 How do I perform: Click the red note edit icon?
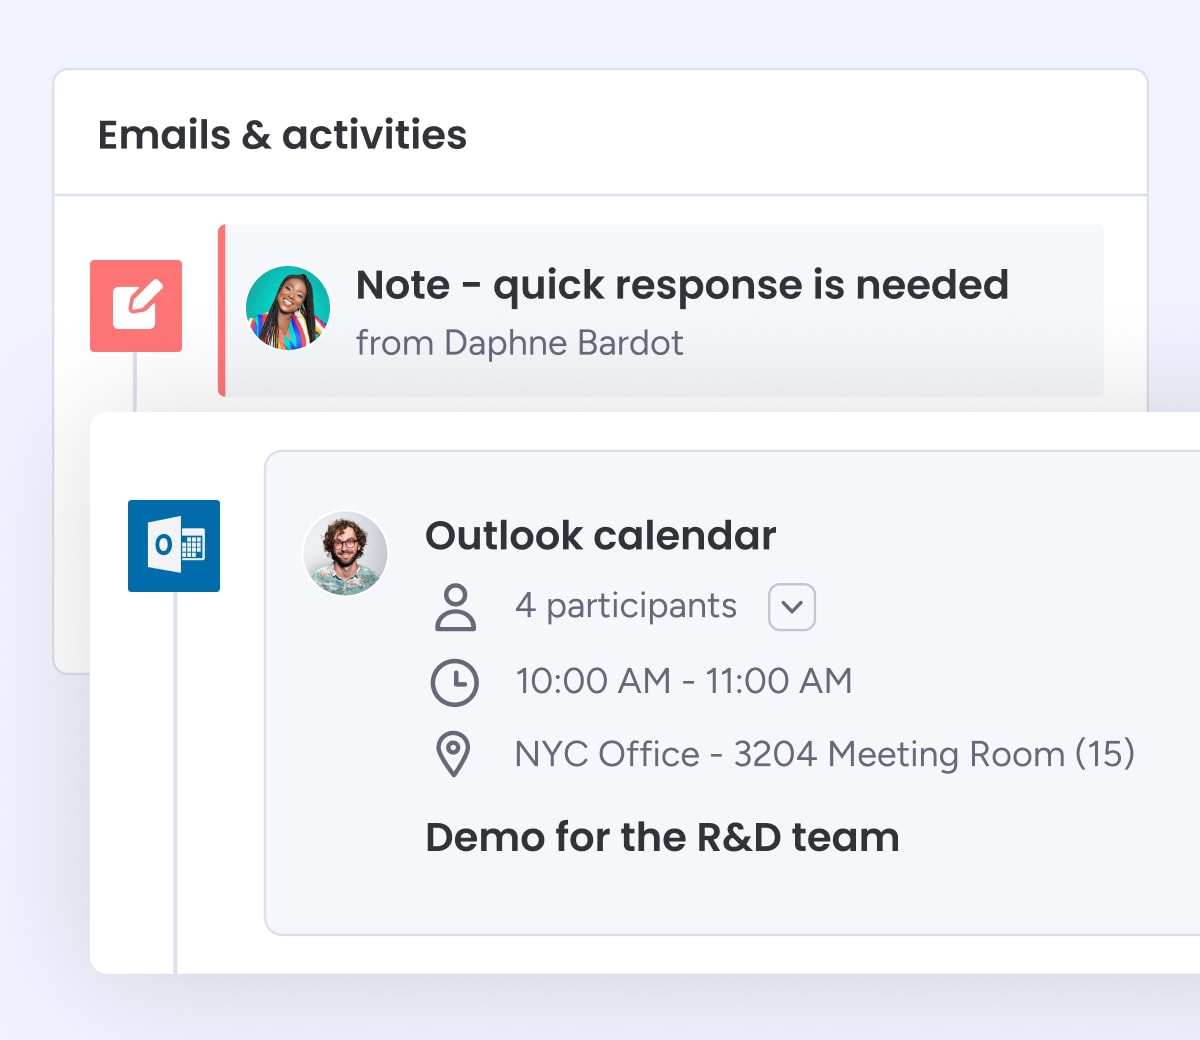click(x=136, y=306)
